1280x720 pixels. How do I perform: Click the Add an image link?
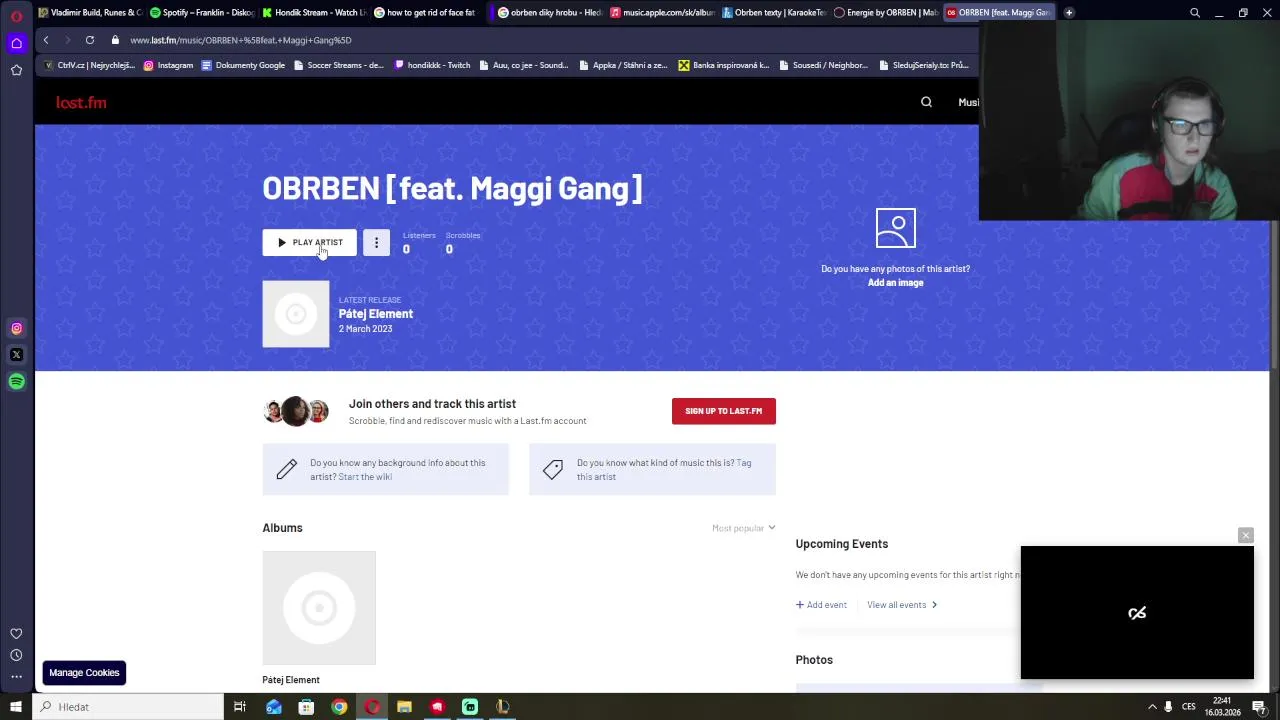pos(895,283)
